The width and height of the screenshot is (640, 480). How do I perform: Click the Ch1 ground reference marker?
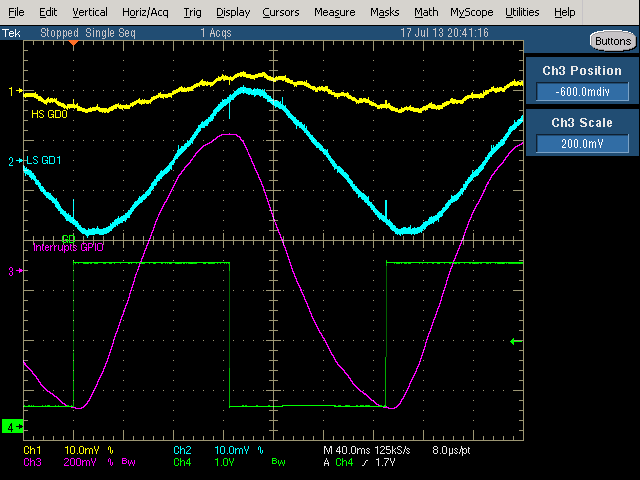[x=13, y=91]
